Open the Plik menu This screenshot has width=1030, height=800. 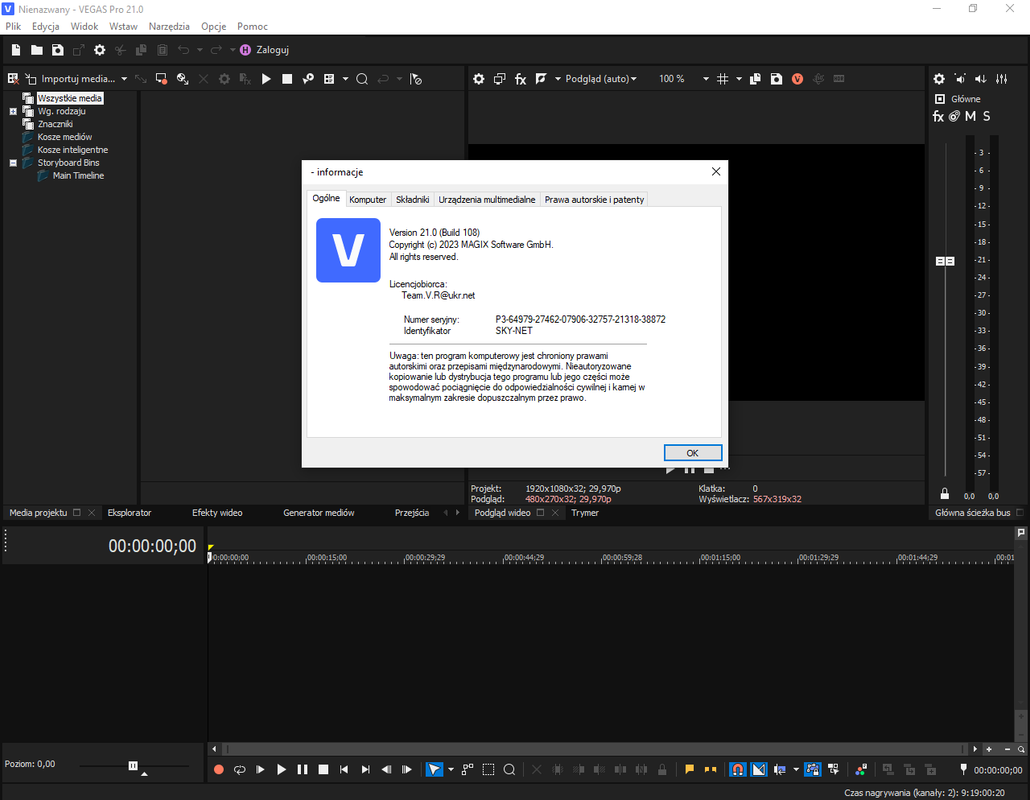pos(13,26)
